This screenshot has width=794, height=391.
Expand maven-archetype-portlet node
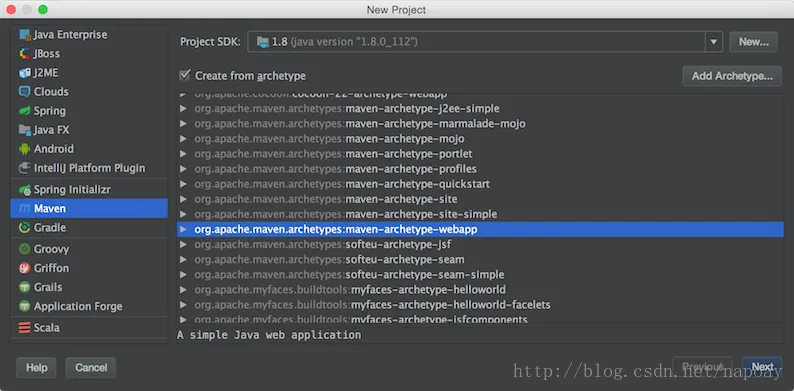pyautogui.click(x=183, y=154)
